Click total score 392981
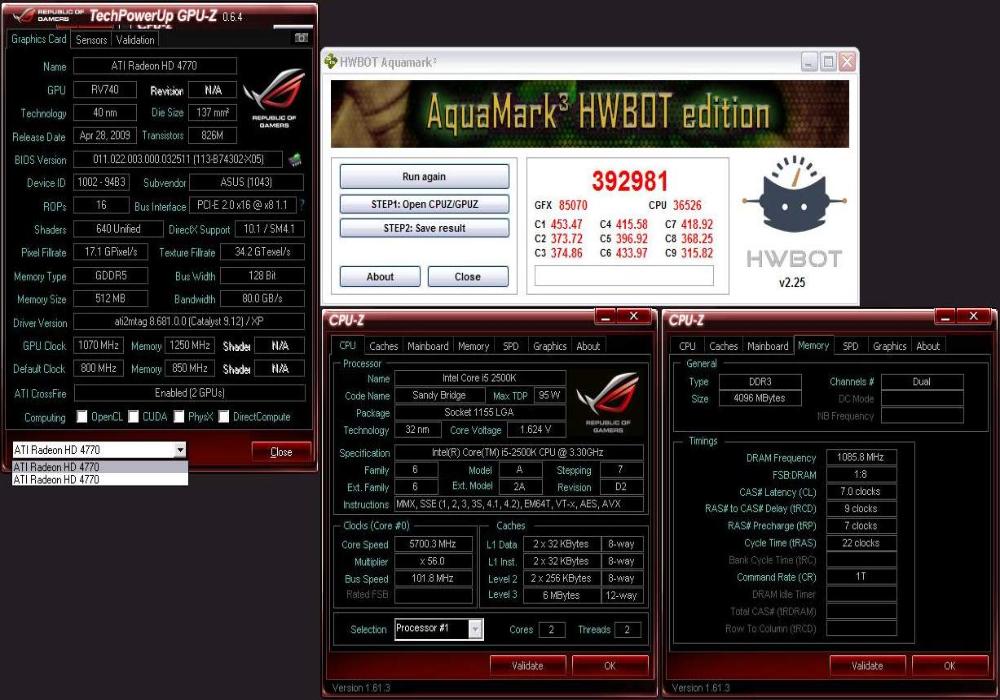The image size is (1000, 700). click(x=629, y=181)
